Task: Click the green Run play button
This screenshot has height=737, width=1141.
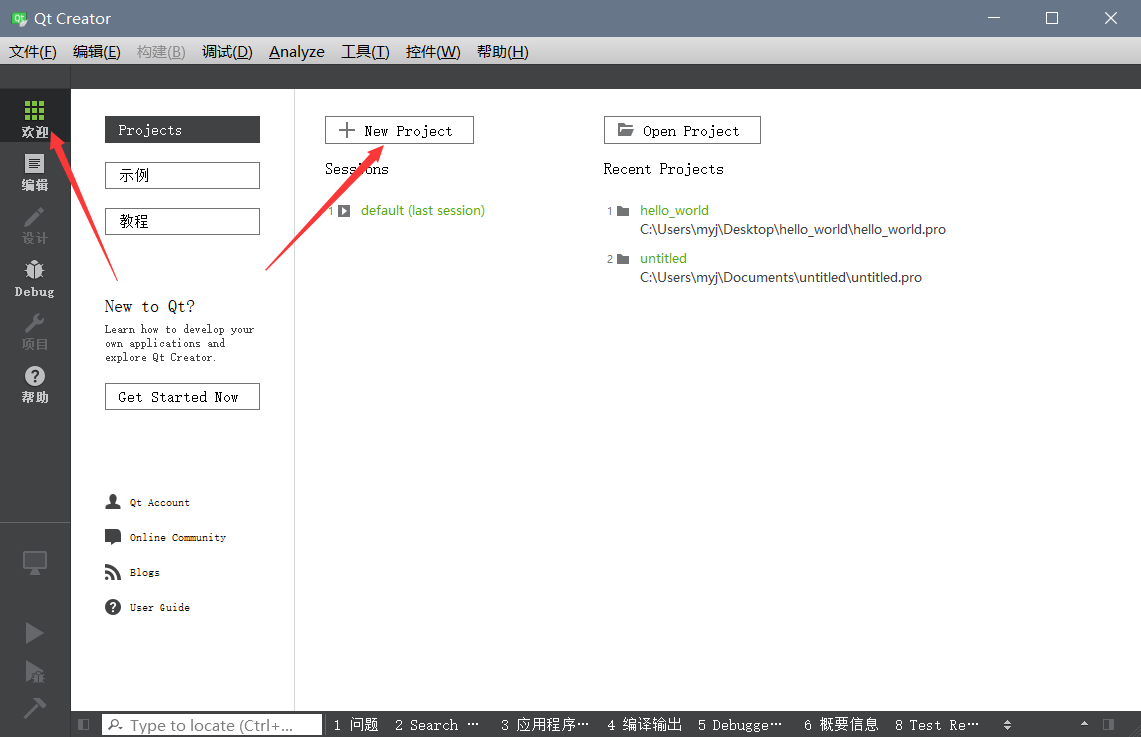Action: click(34, 633)
